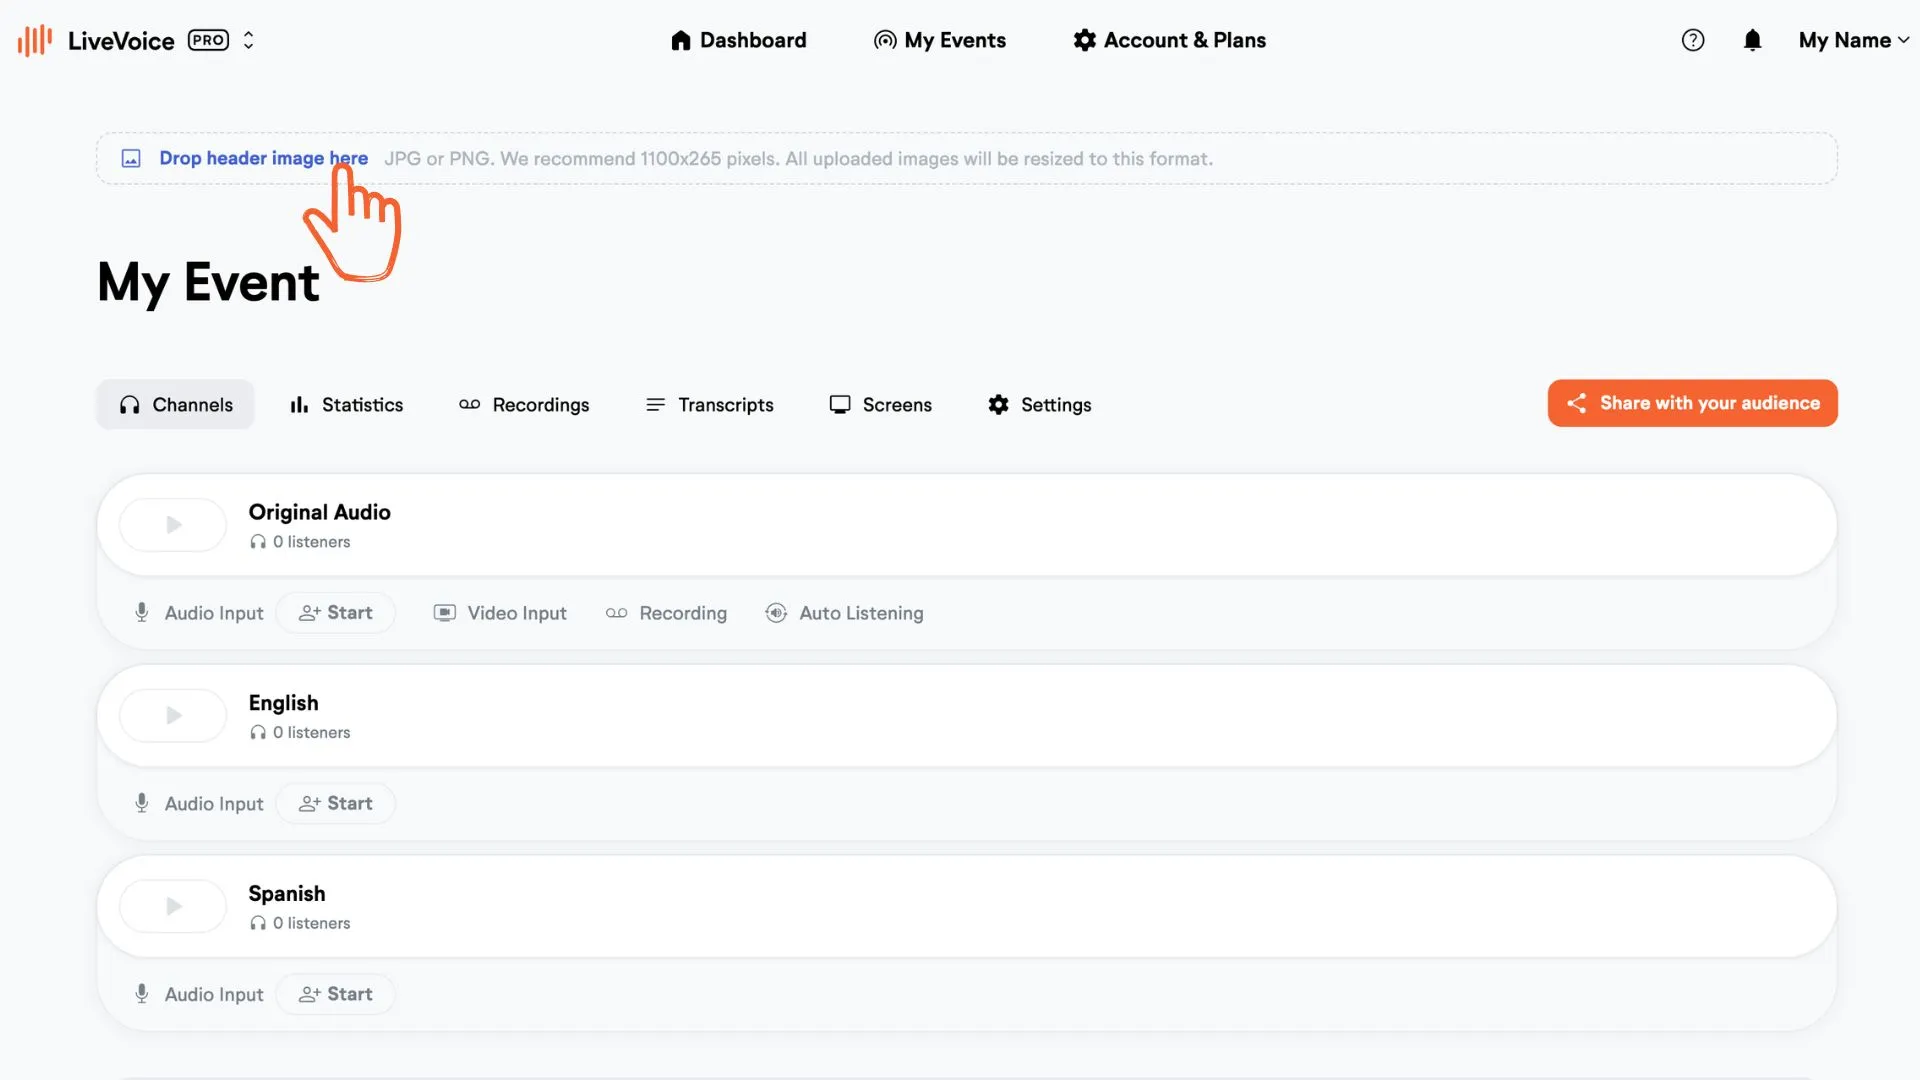
Task: Click 0 listeners under Spanish
Action: pyautogui.click(x=300, y=923)
